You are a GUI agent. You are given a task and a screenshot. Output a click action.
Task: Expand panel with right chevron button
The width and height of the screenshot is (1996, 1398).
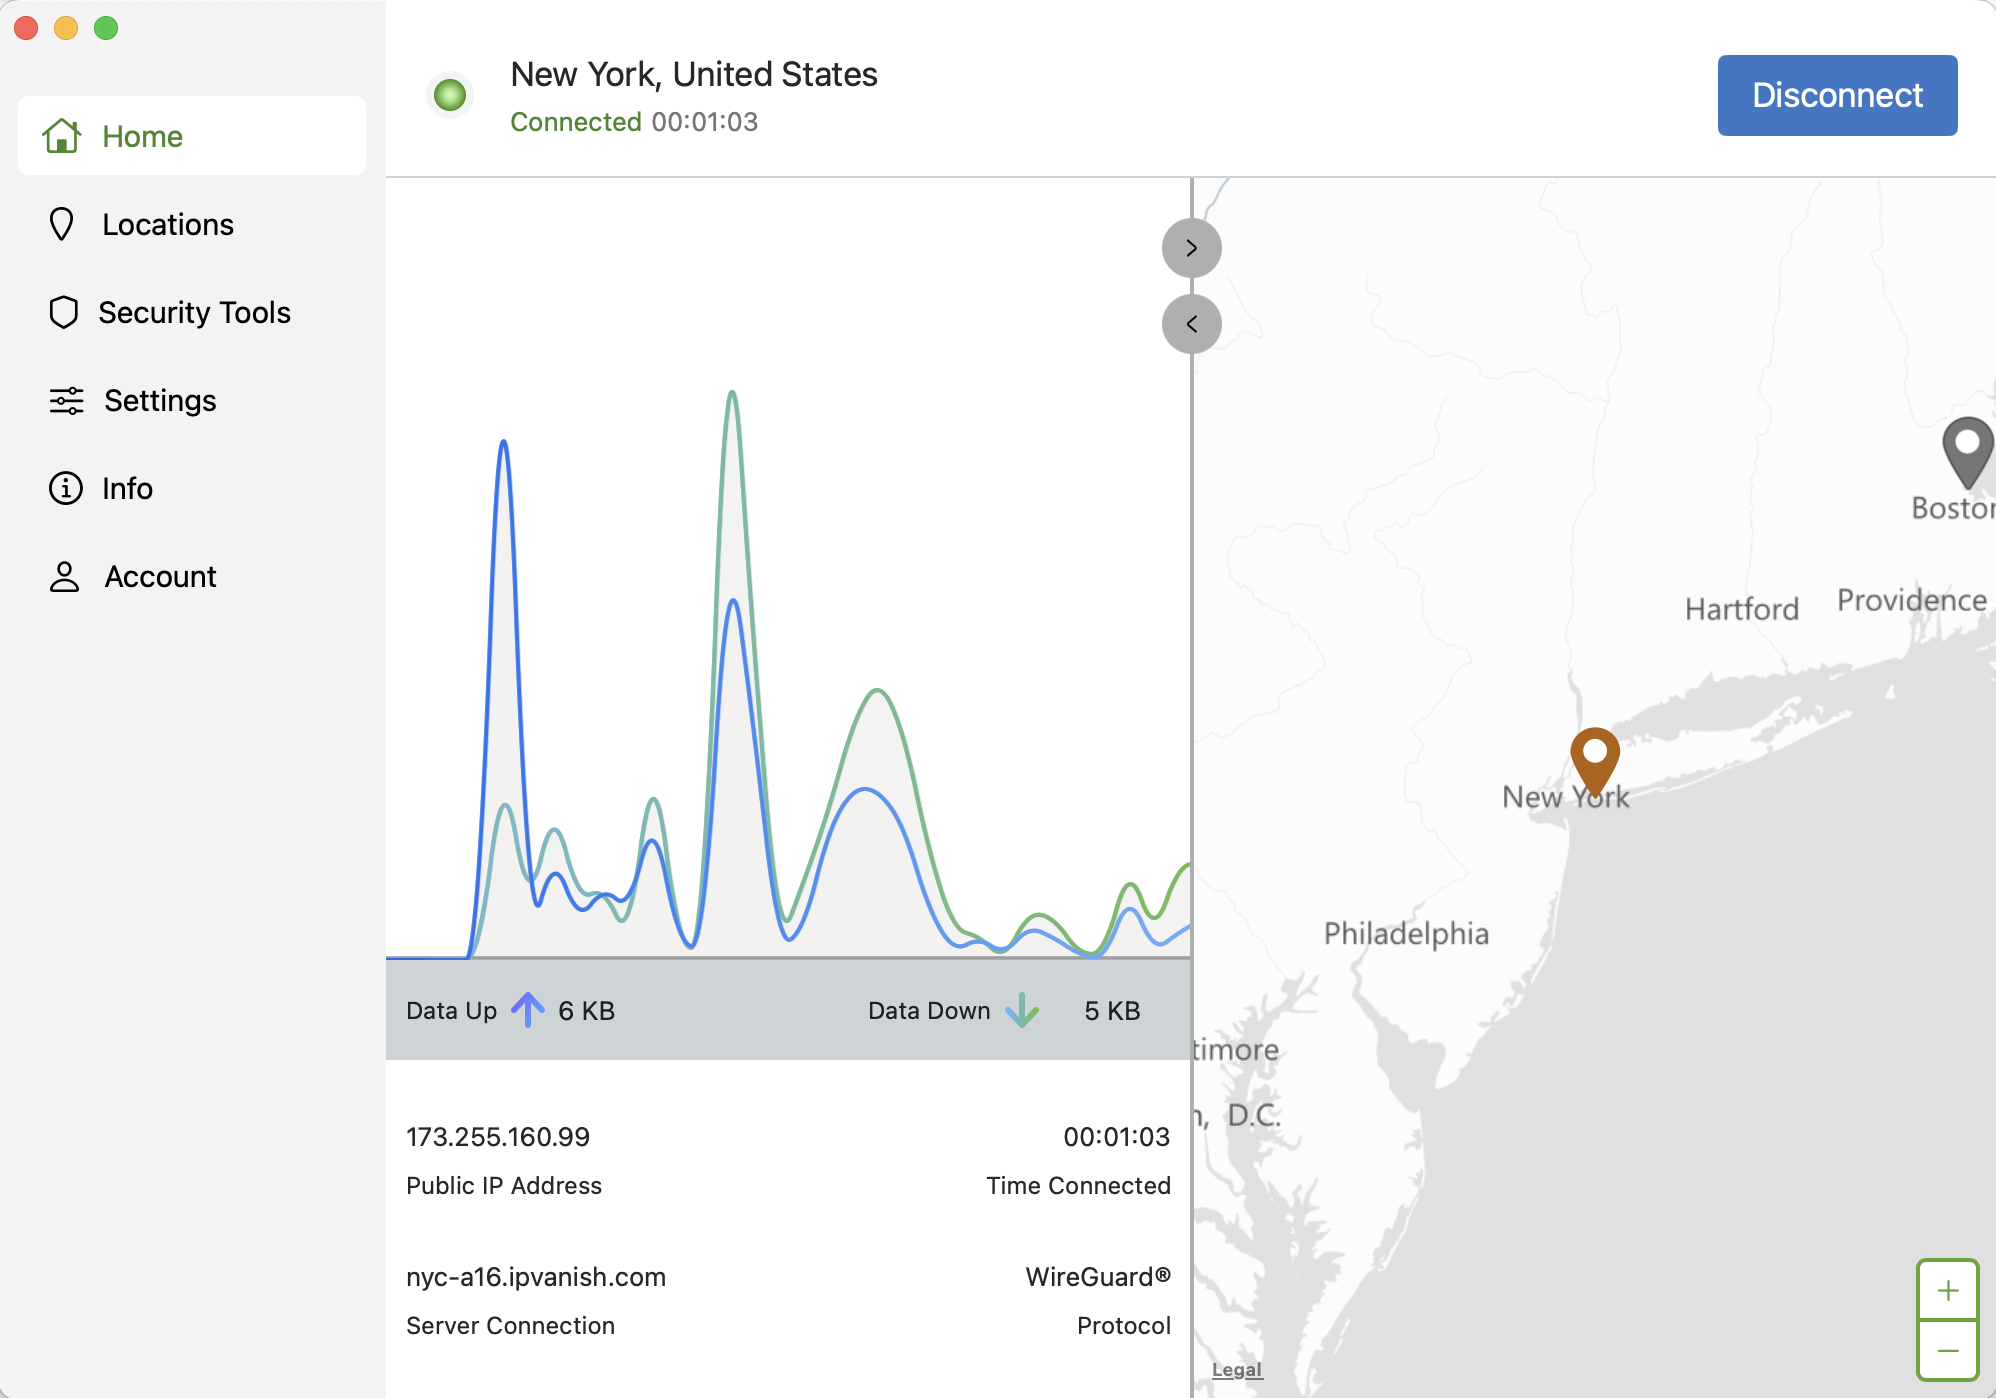[x=1191, y=248]
